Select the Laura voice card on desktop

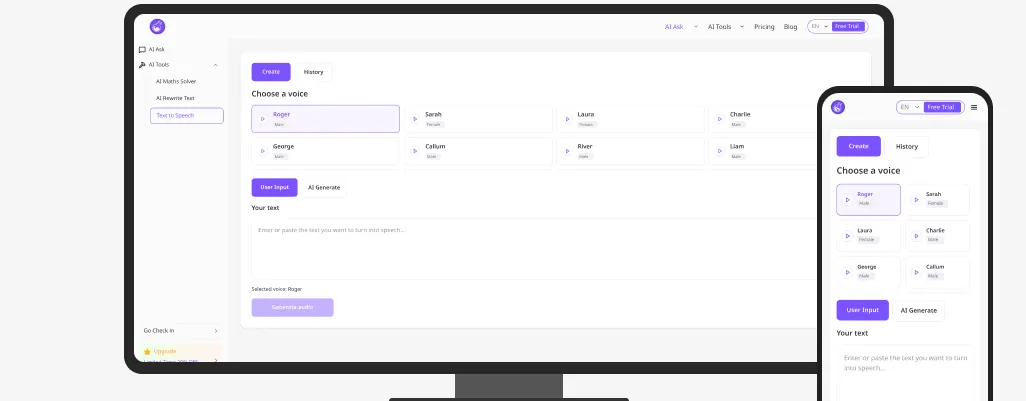[631, 119]
